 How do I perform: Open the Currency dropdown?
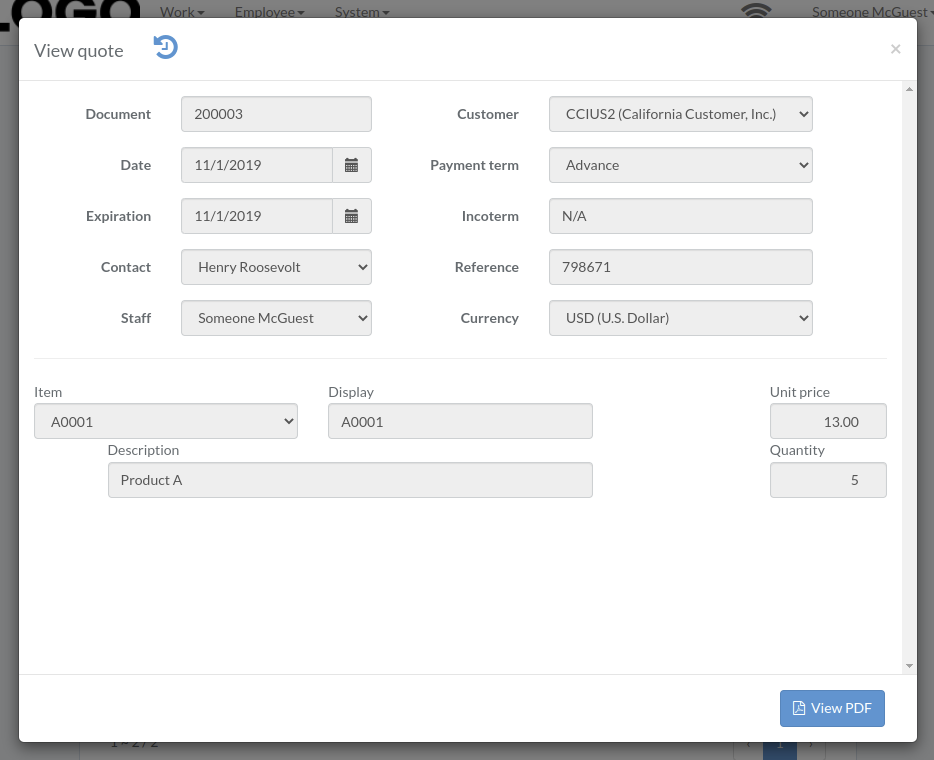point(680,318)
